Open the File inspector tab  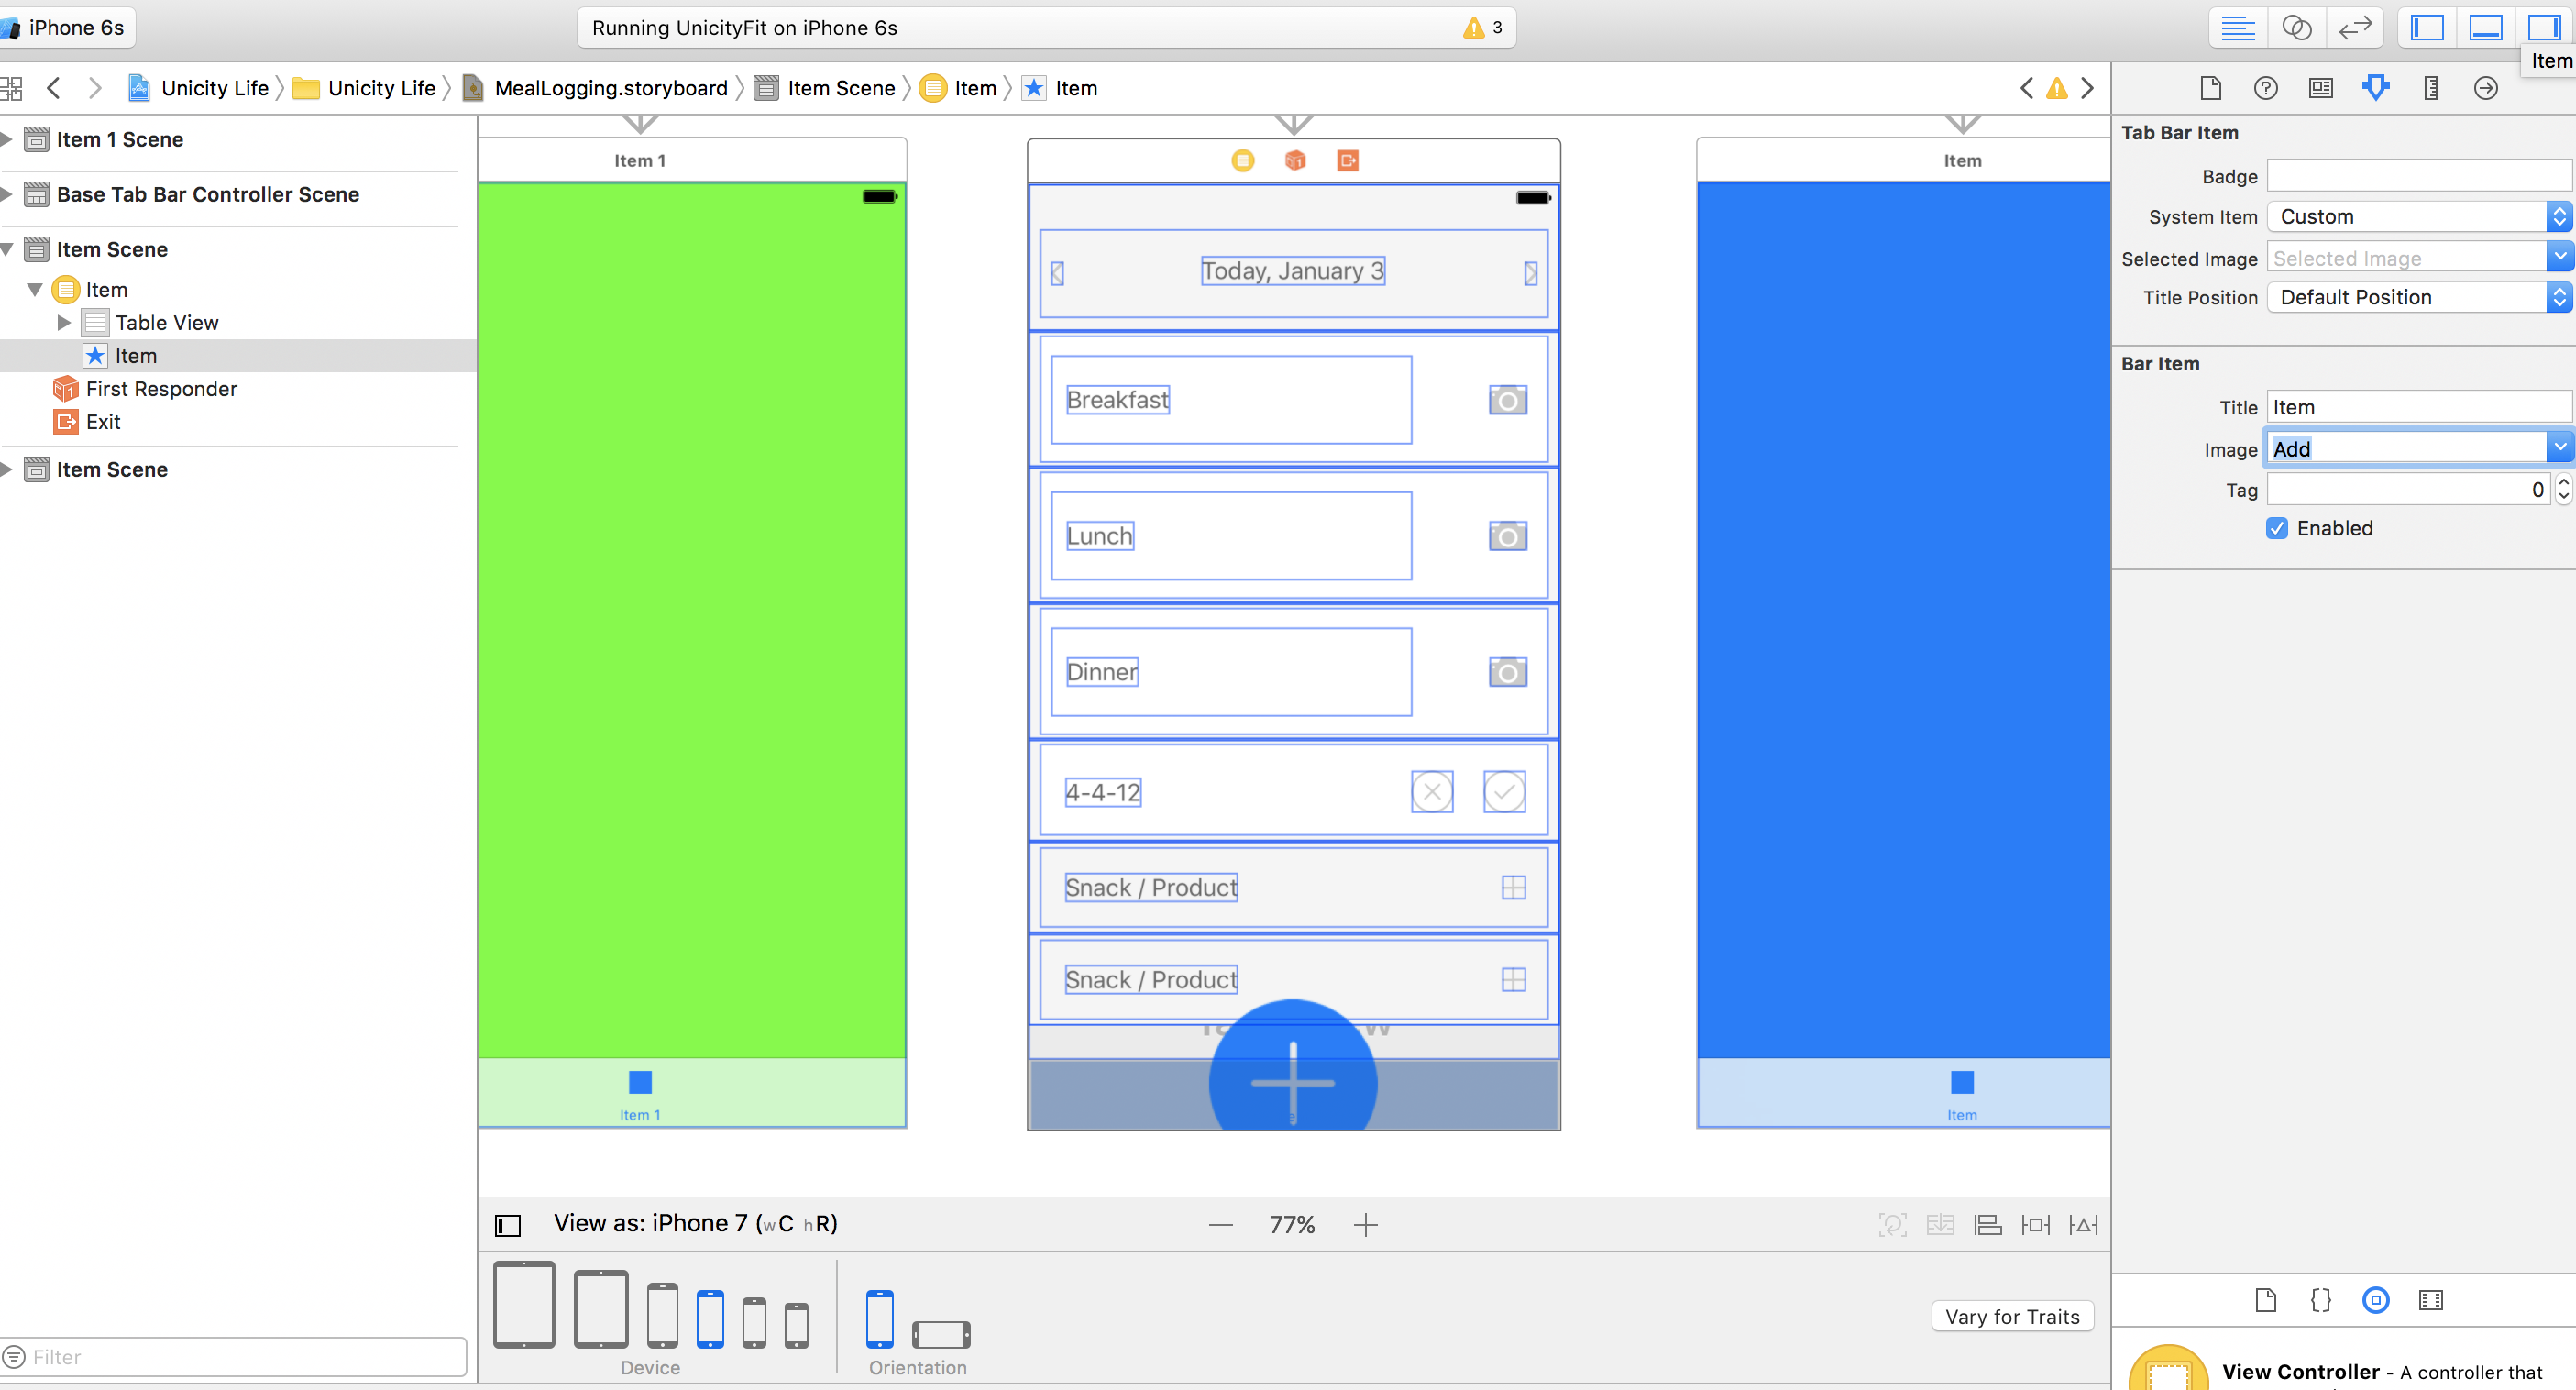tap(2210, 88)
